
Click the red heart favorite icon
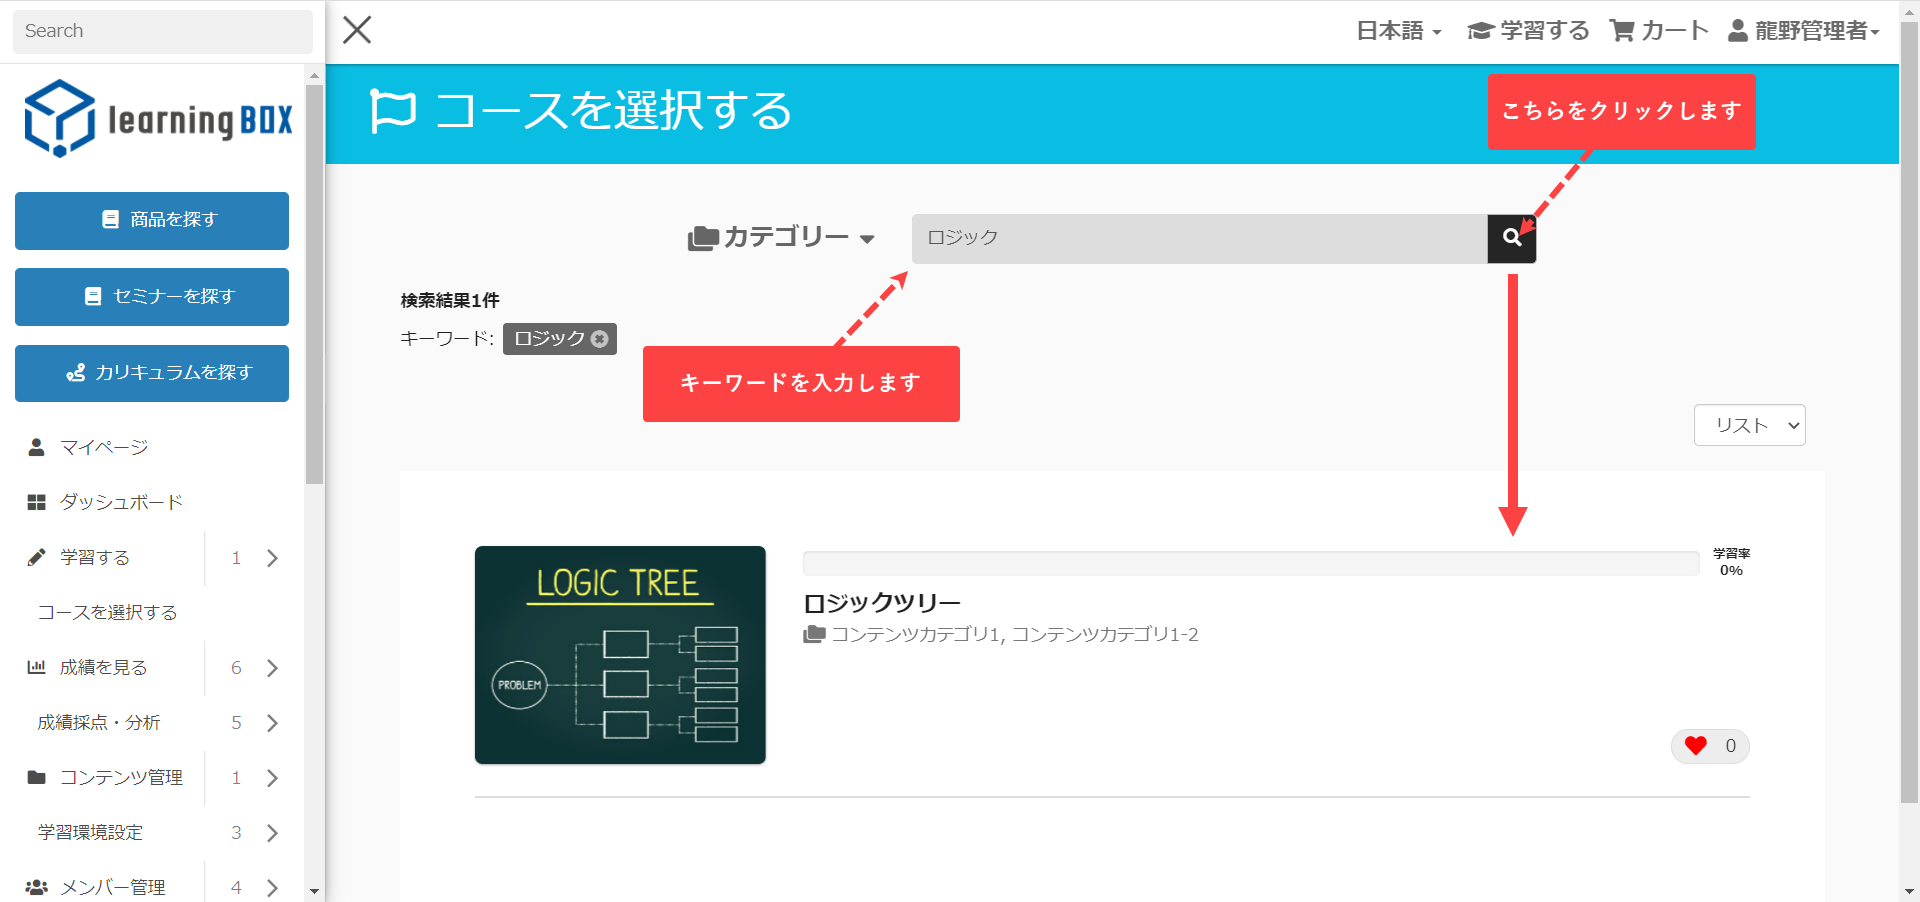[1695, 746]
